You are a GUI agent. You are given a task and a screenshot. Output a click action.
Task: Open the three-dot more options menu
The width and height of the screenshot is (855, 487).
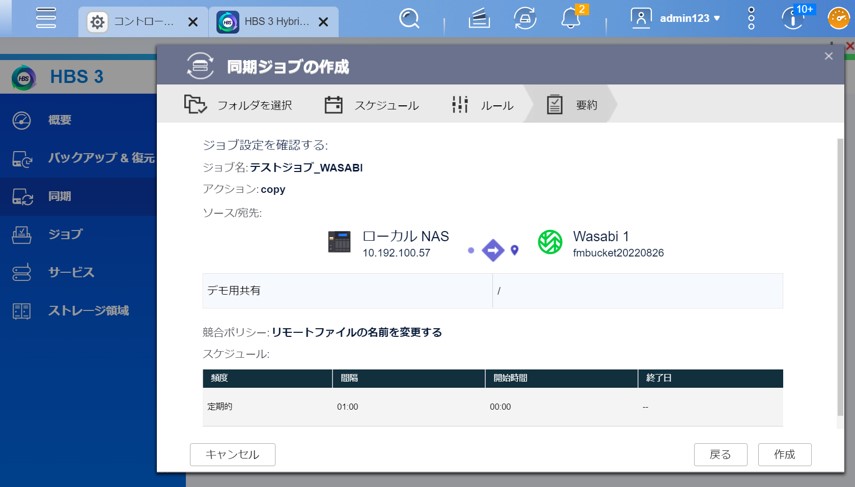(751, 18)
